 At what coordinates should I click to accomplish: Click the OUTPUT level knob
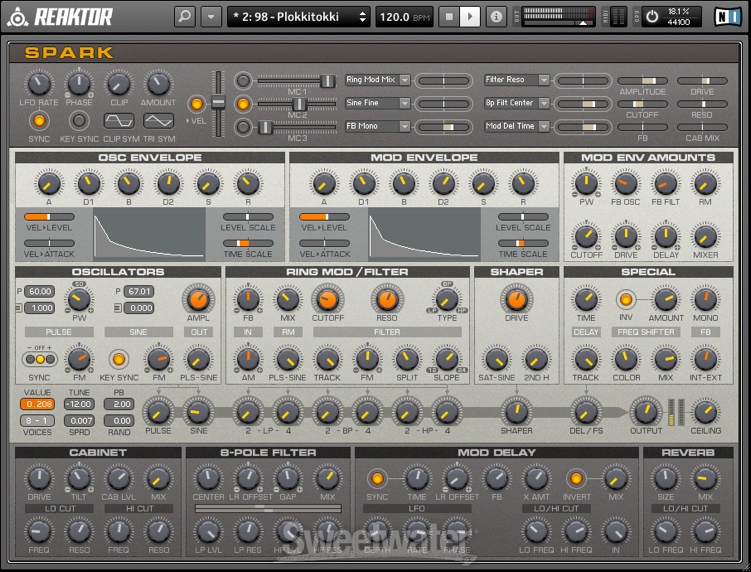tap(646, 412)
